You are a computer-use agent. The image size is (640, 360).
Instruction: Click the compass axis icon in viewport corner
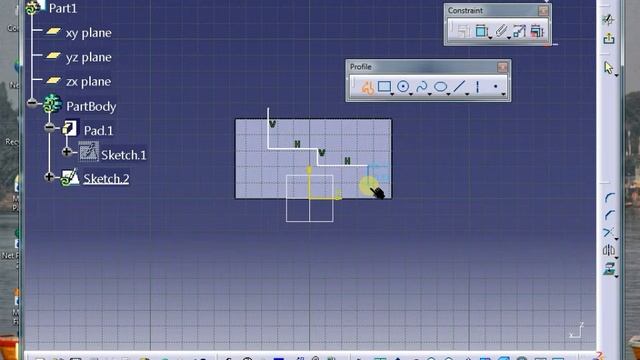(576, 331)
